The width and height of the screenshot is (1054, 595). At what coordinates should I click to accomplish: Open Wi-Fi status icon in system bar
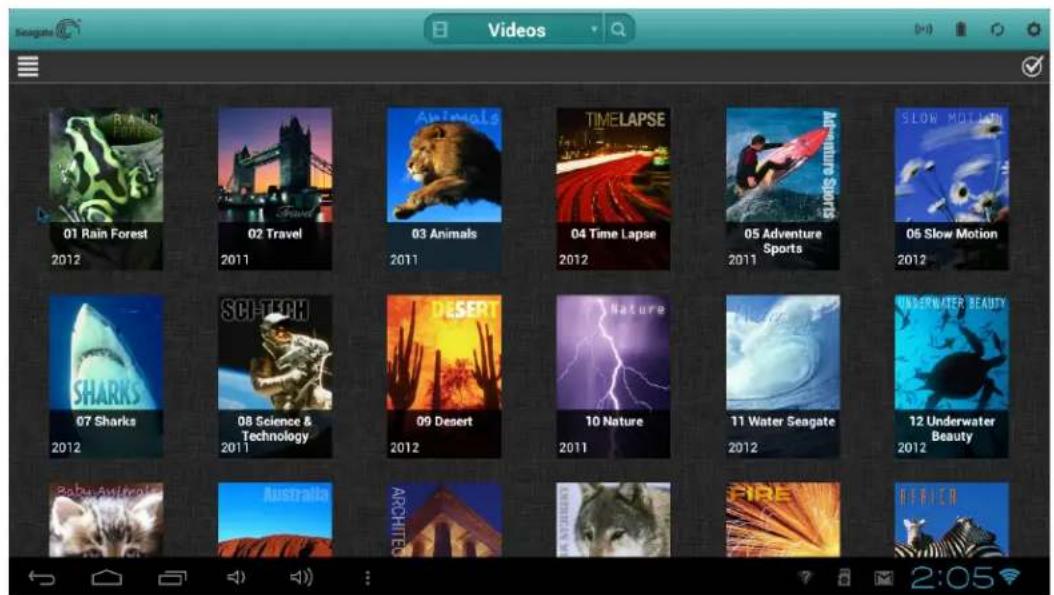[1010, 576]
